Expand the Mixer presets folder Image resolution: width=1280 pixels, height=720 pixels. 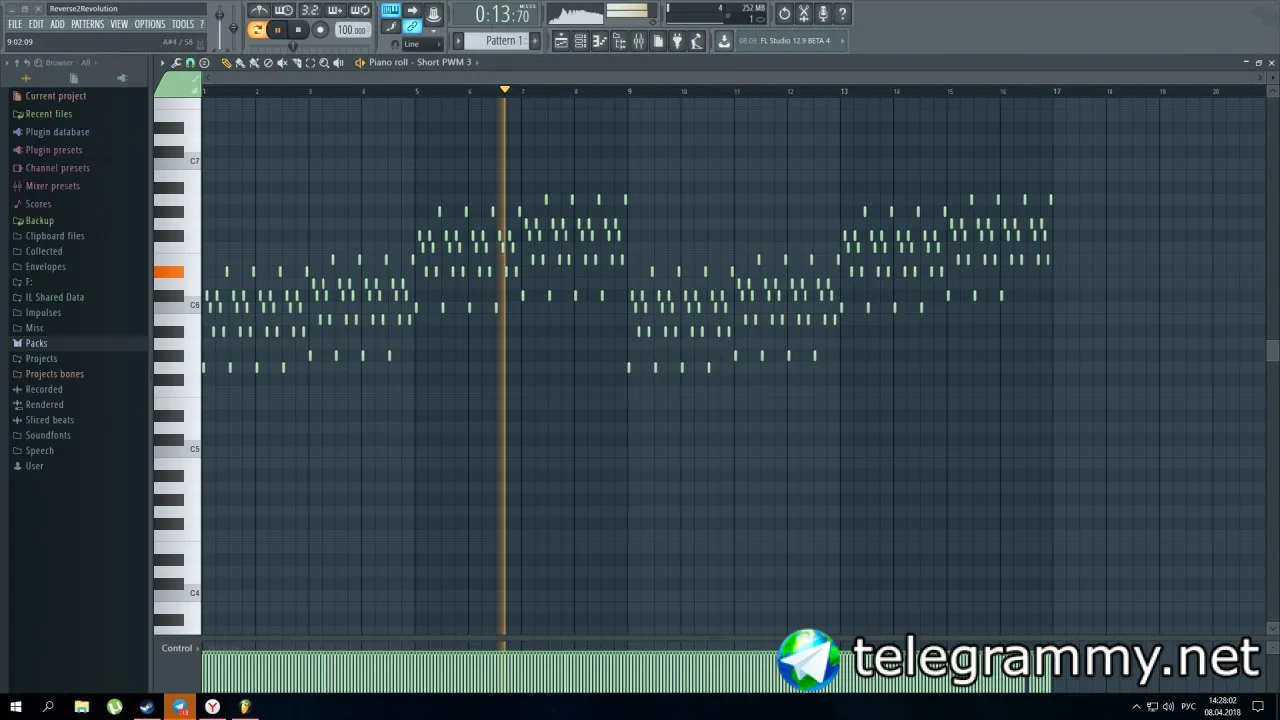(x=52, y=186)
